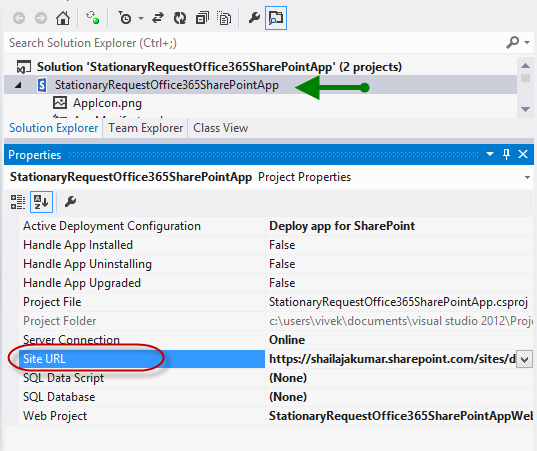The image size is (537, 451).
Task: Open Property Pages wrench icon
Action: click(x=71, y=201)
